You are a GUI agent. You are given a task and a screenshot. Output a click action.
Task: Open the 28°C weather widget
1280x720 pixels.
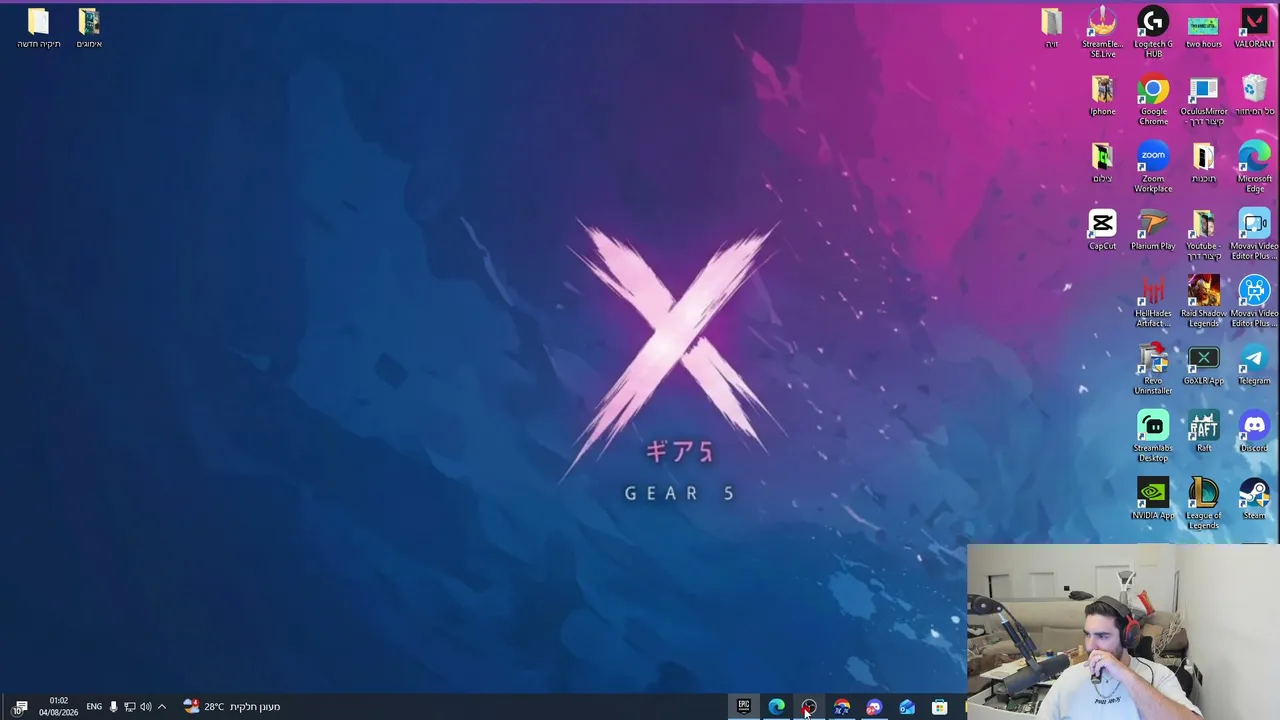[x=232, y=707]
